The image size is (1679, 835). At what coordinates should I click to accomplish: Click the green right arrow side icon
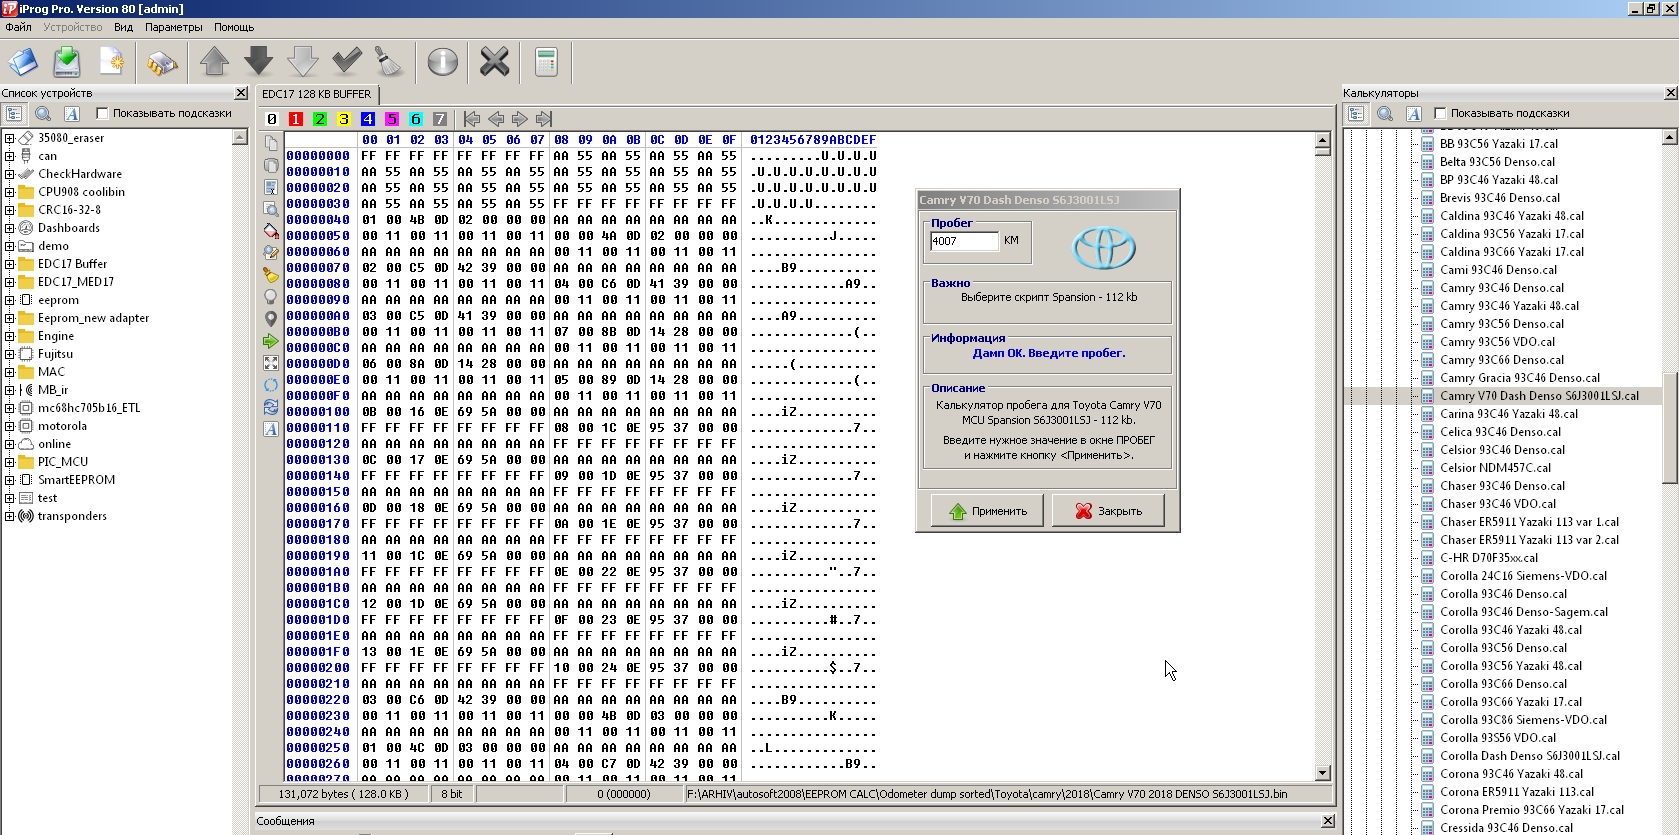pos(271,341)
